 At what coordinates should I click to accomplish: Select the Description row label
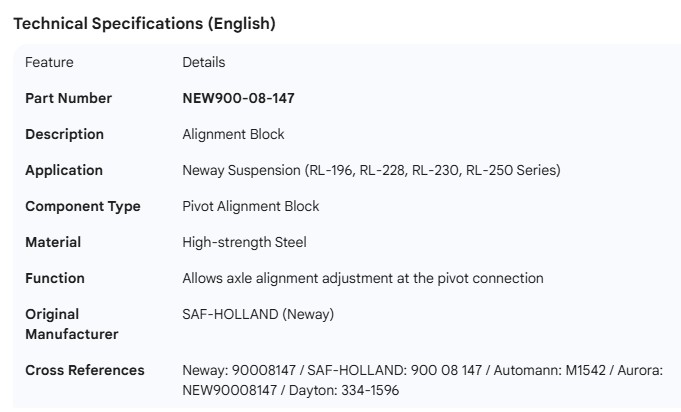pyautogui.click(x=64, y=134)
